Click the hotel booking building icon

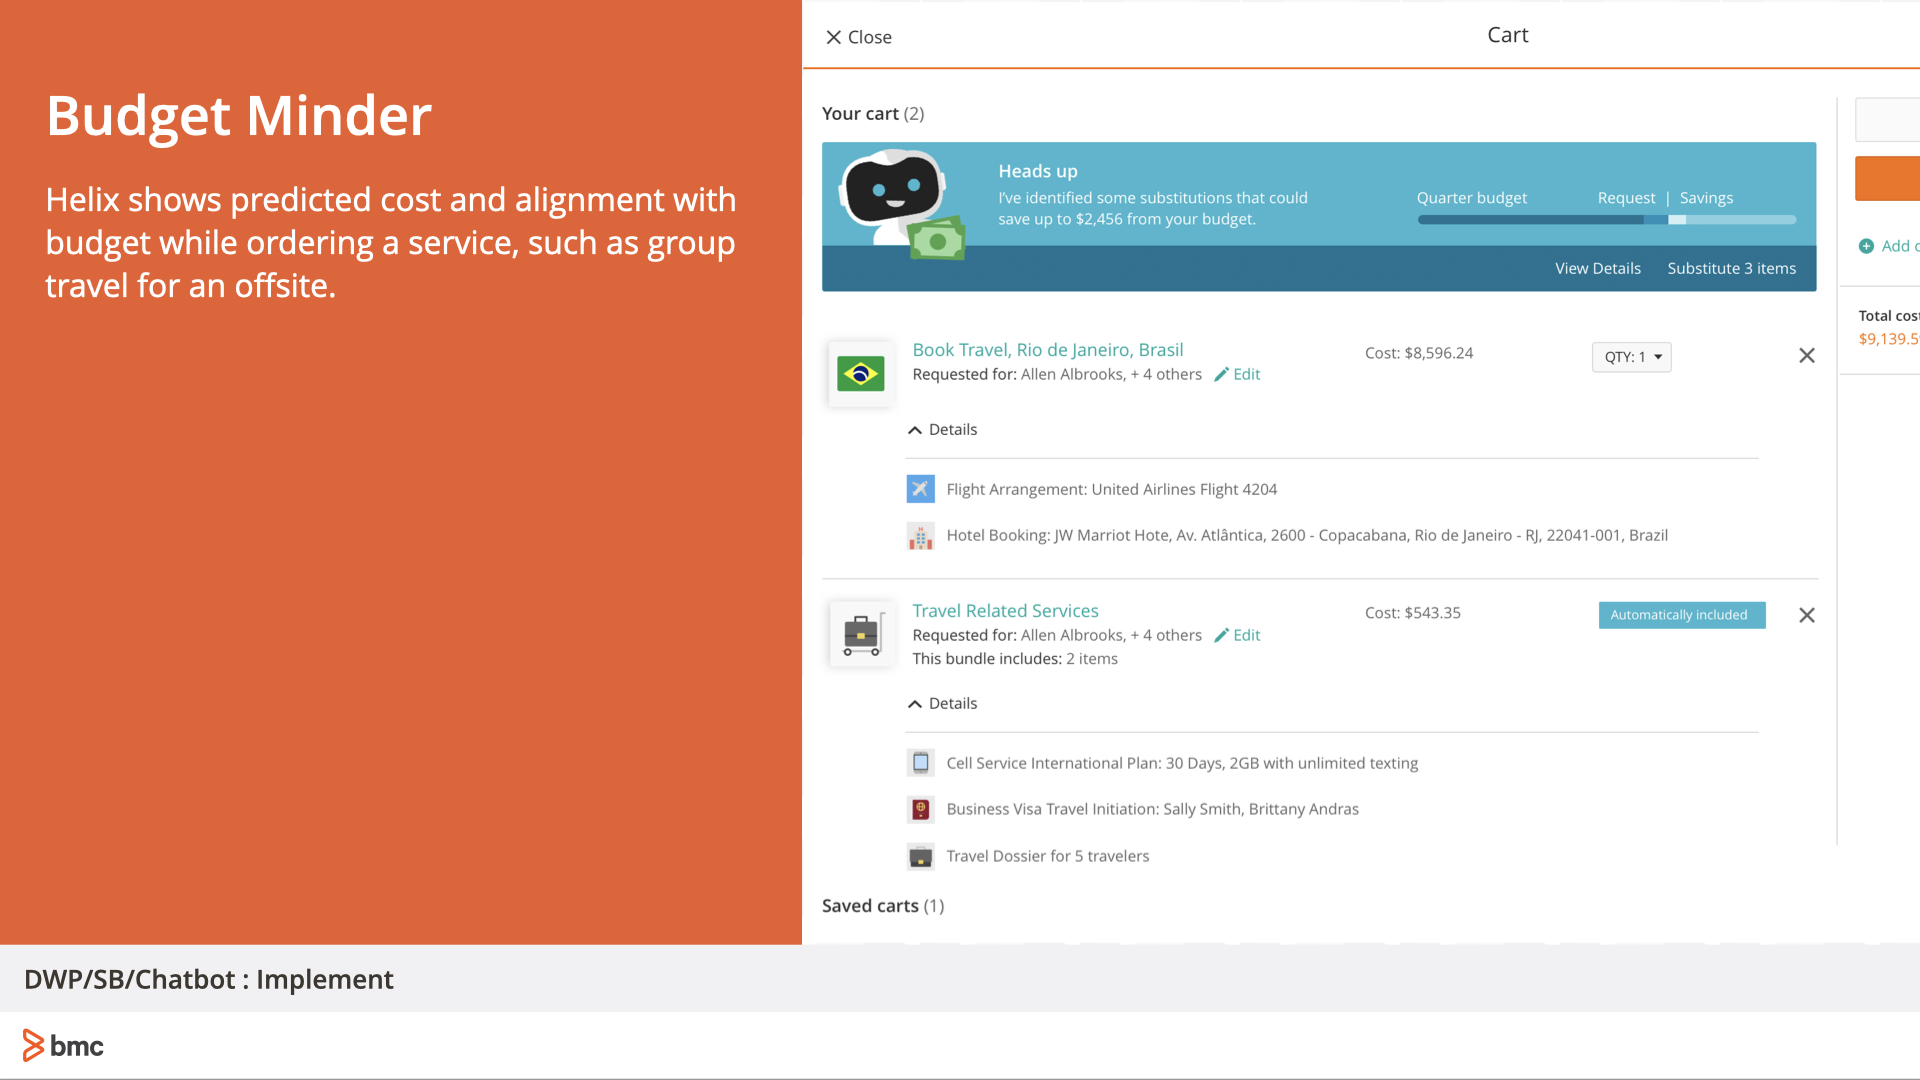[920, 536]
